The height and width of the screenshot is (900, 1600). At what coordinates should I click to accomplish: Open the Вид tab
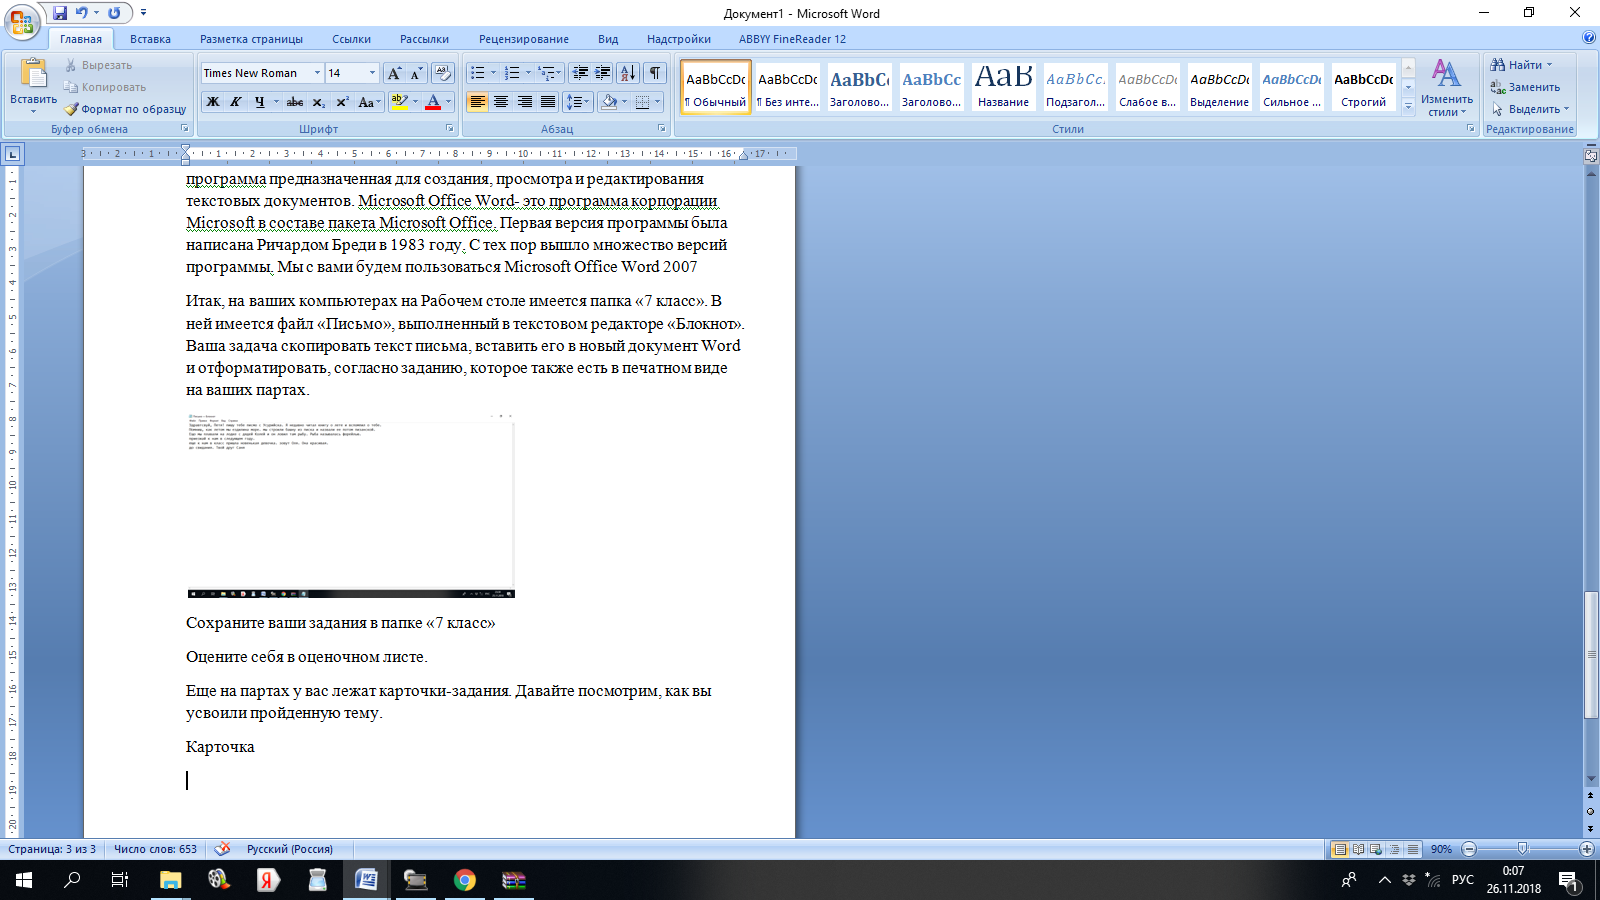(608, 39)
